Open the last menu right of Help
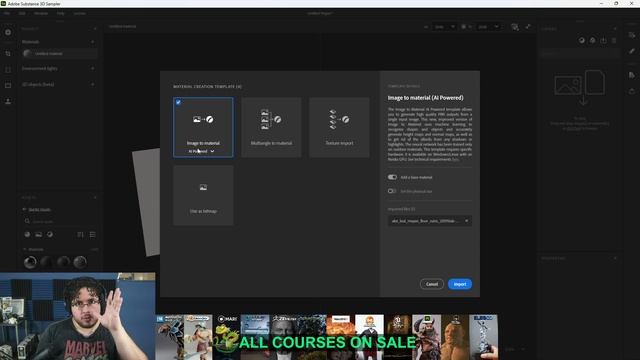The image size is (640, 360). (x=80, y=13)
